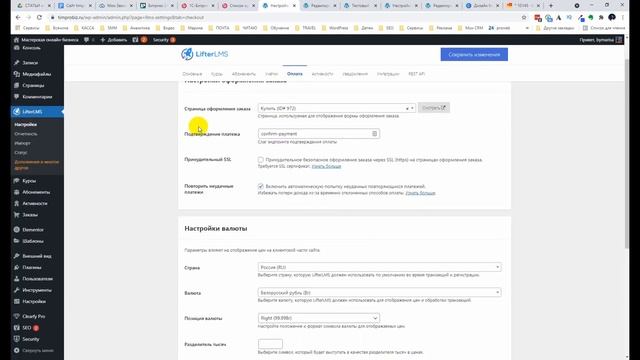Screen dimensions: 640x360
Task: Open Комментарии comments menu
Action: (37, 97)
